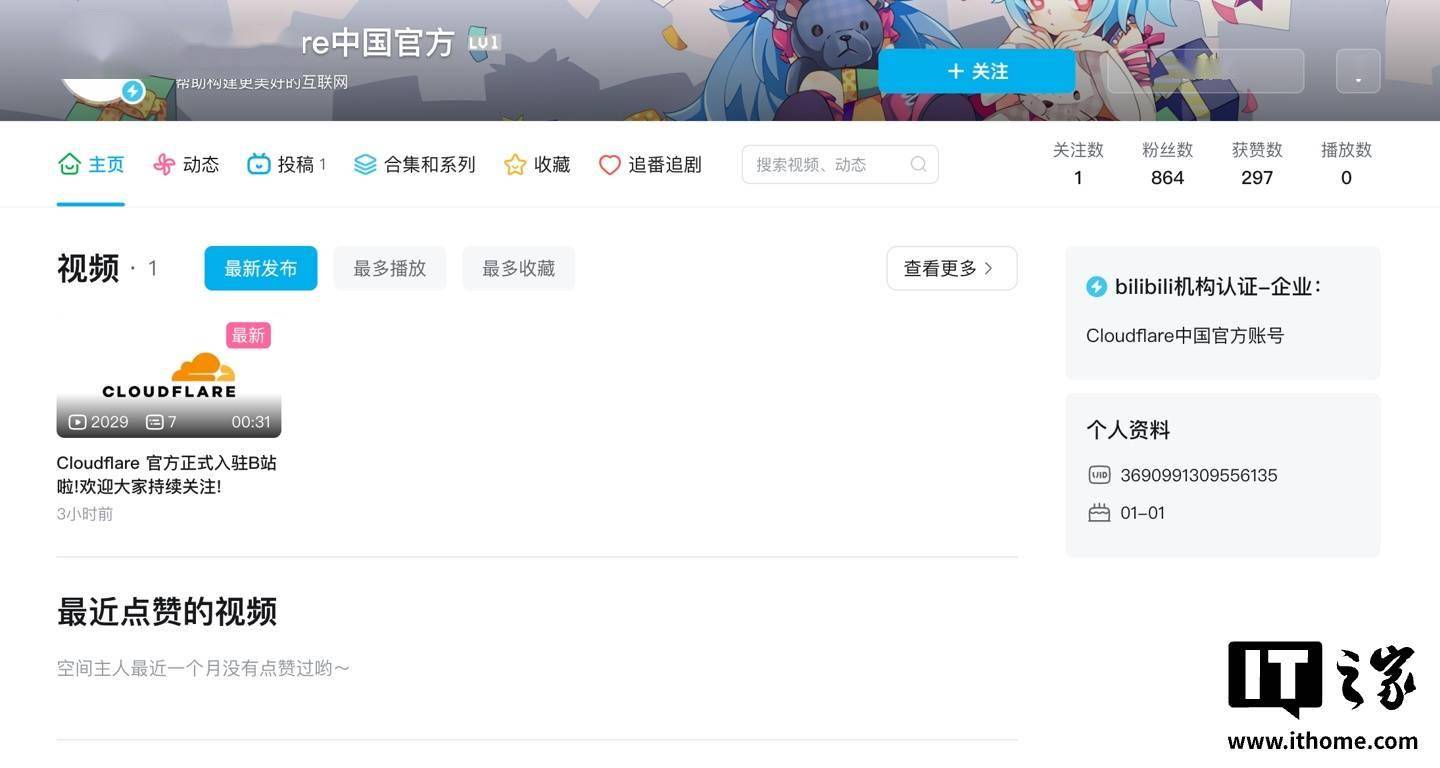1440x768 pixels.
Task: Click the Cloudflare video thumbnail
Action: pyautogui.click(x=169, y=378)
